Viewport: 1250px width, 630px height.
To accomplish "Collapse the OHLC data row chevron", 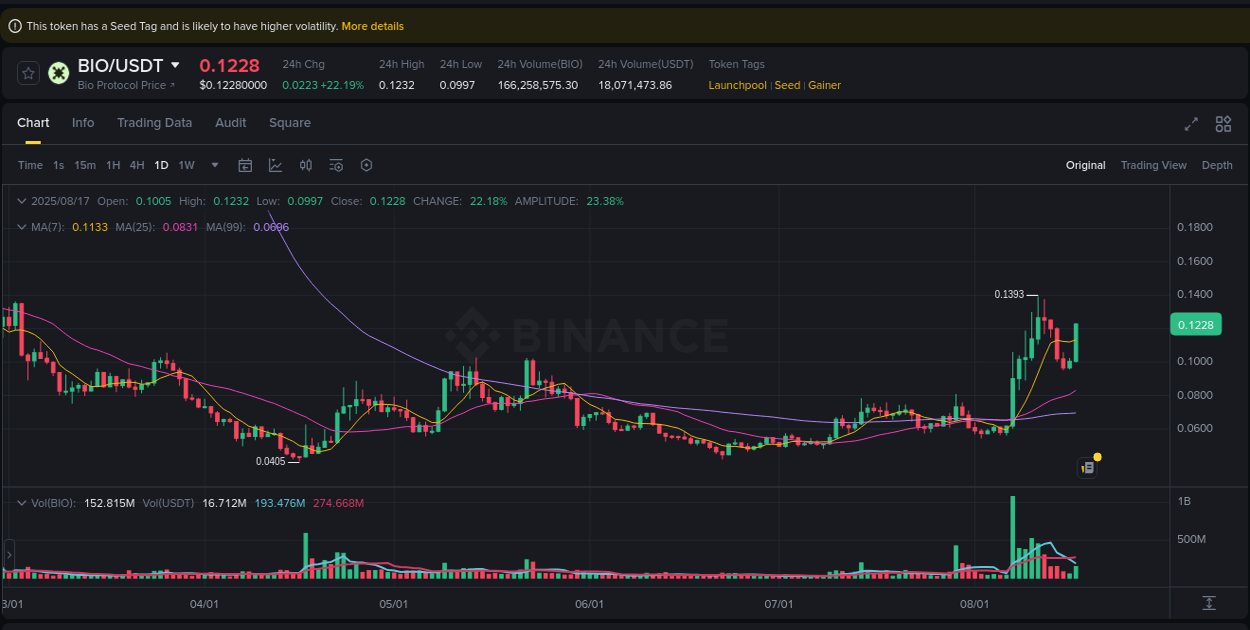I will 20,201.
